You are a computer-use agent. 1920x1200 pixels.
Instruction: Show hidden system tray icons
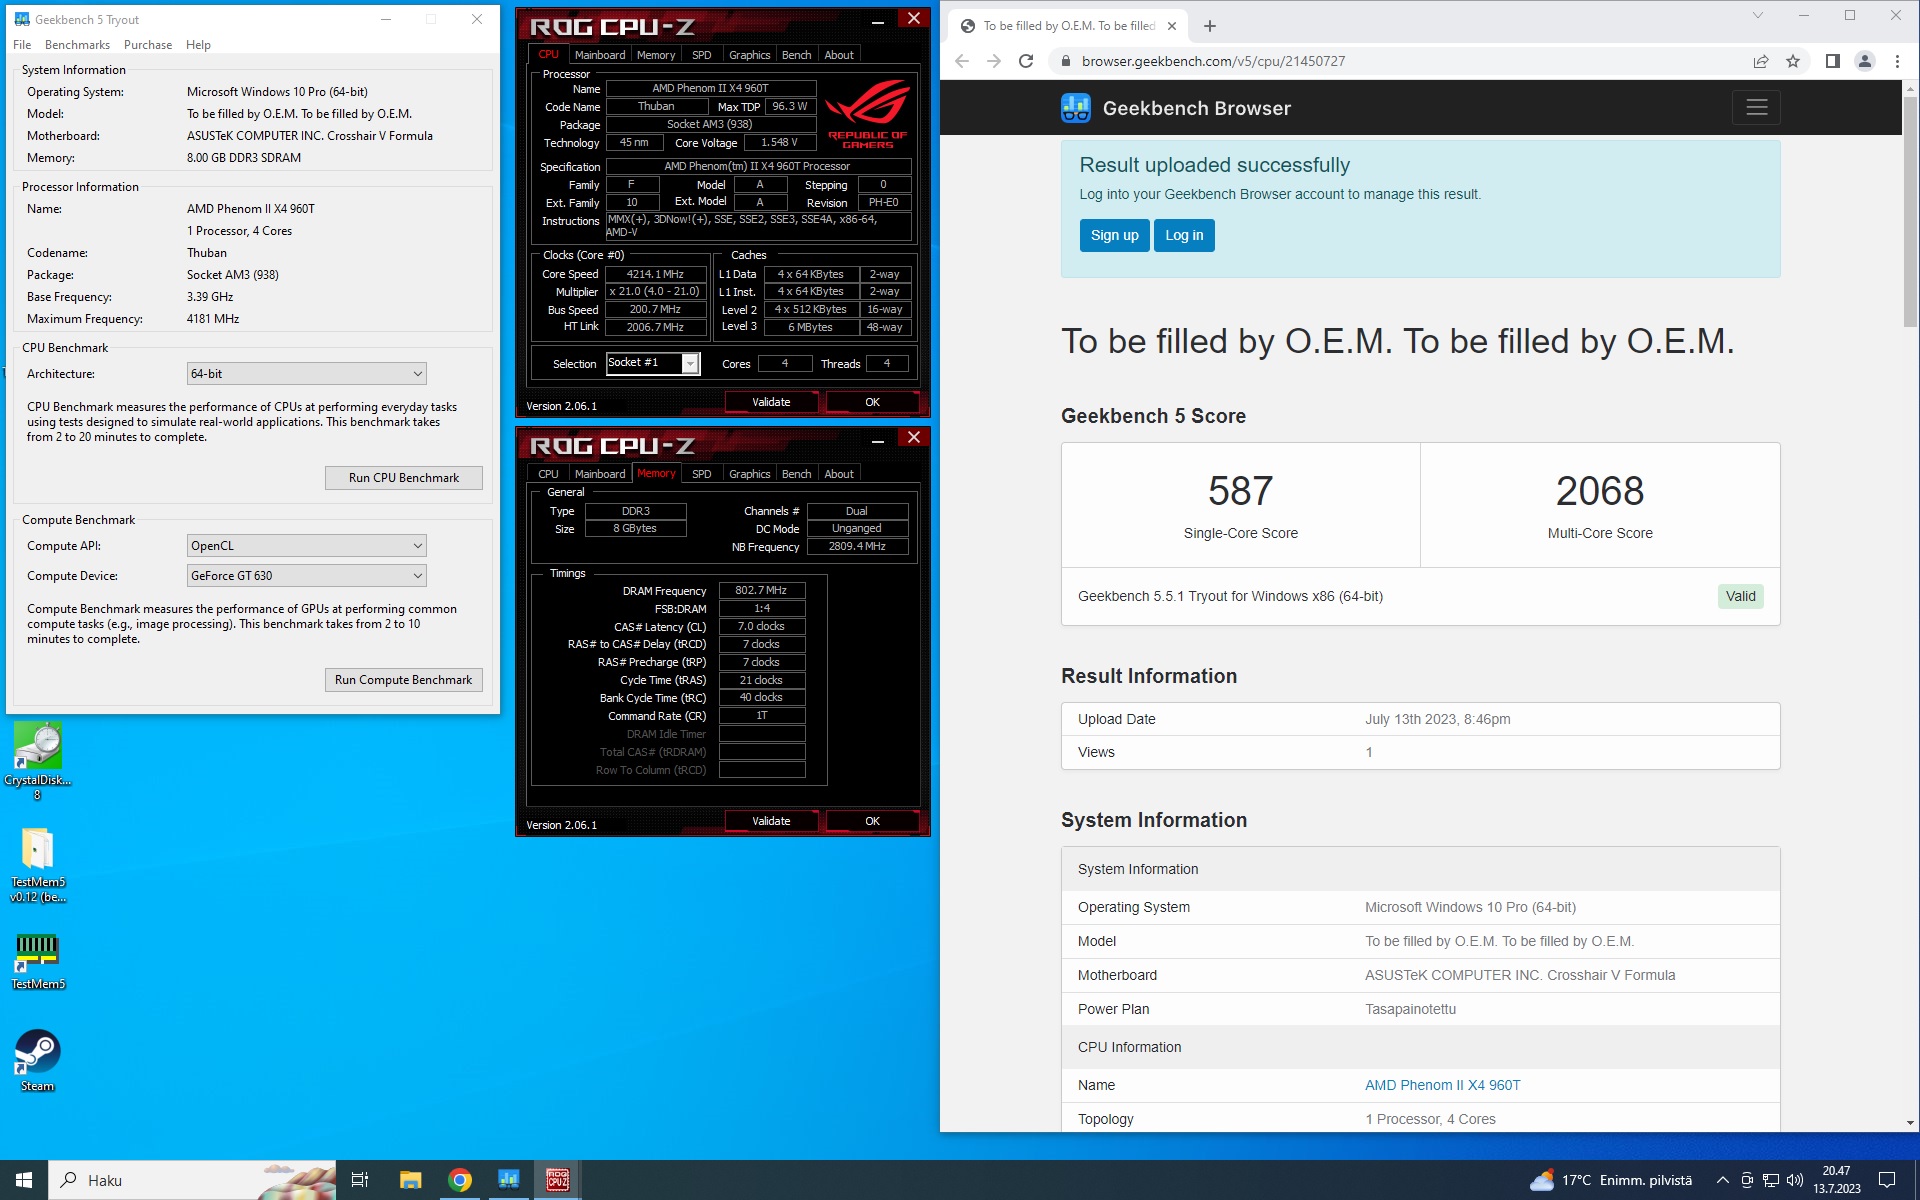coord(1722,1180)
